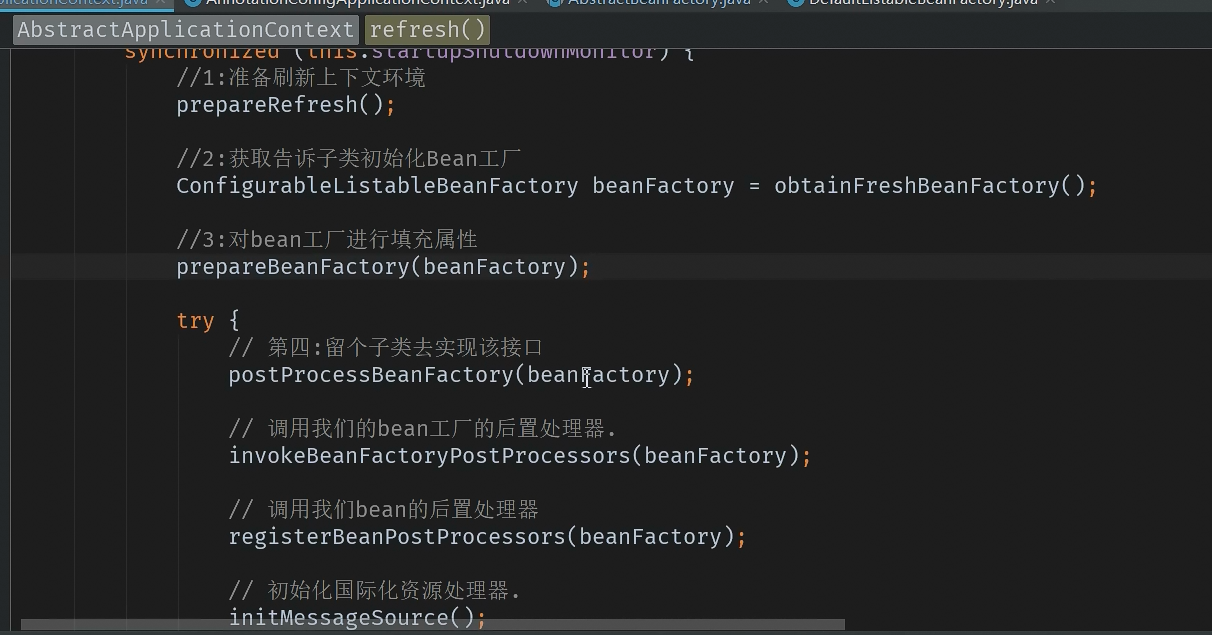Viewport: 1212px width, 635px height.
Task: Click the ConfigurableListableBeanFactory type name
Action: pos(377,186)
